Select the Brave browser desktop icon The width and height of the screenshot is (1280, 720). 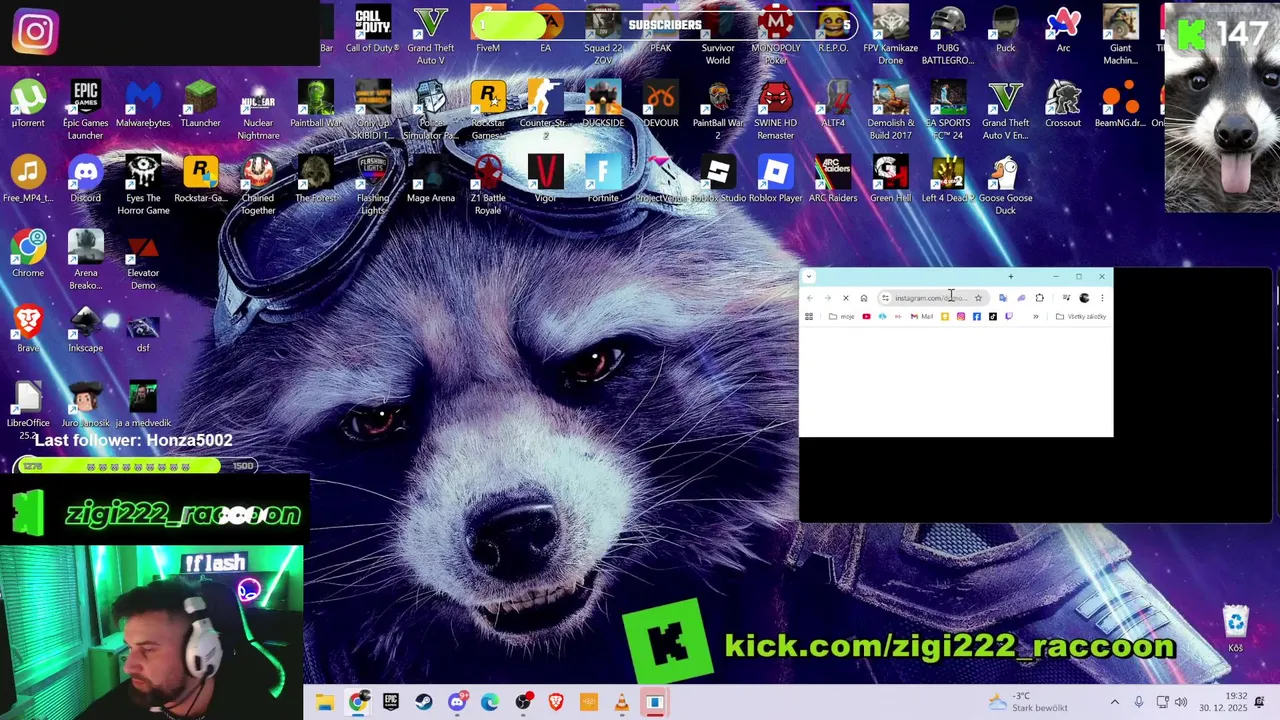click(x=28, y=329)
